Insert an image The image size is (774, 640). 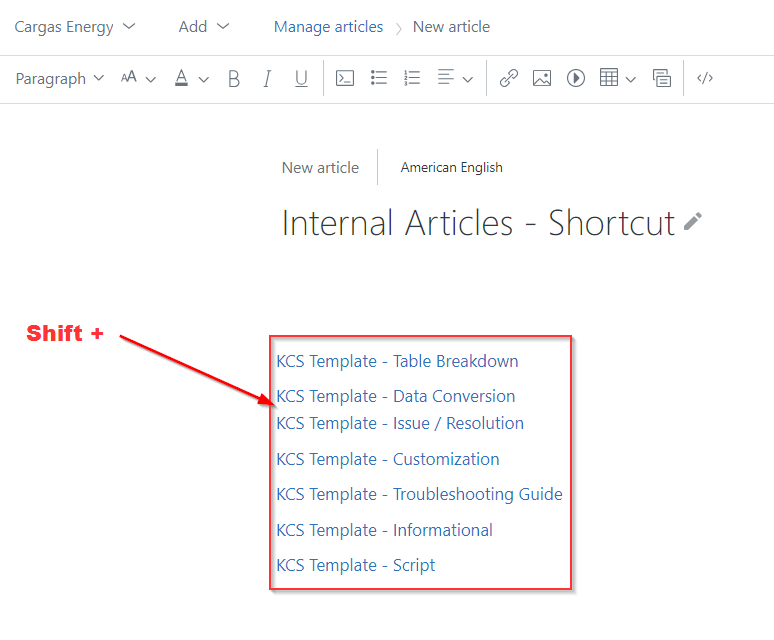(x=542, y=78)
